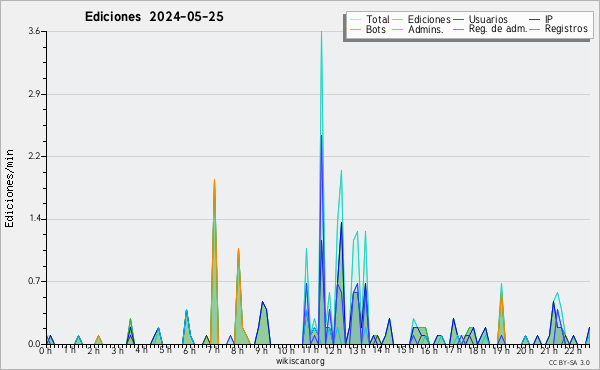Screen dimensions: 600x370
Task: Click the 13 h axis tick label
Action: [357, 350]
